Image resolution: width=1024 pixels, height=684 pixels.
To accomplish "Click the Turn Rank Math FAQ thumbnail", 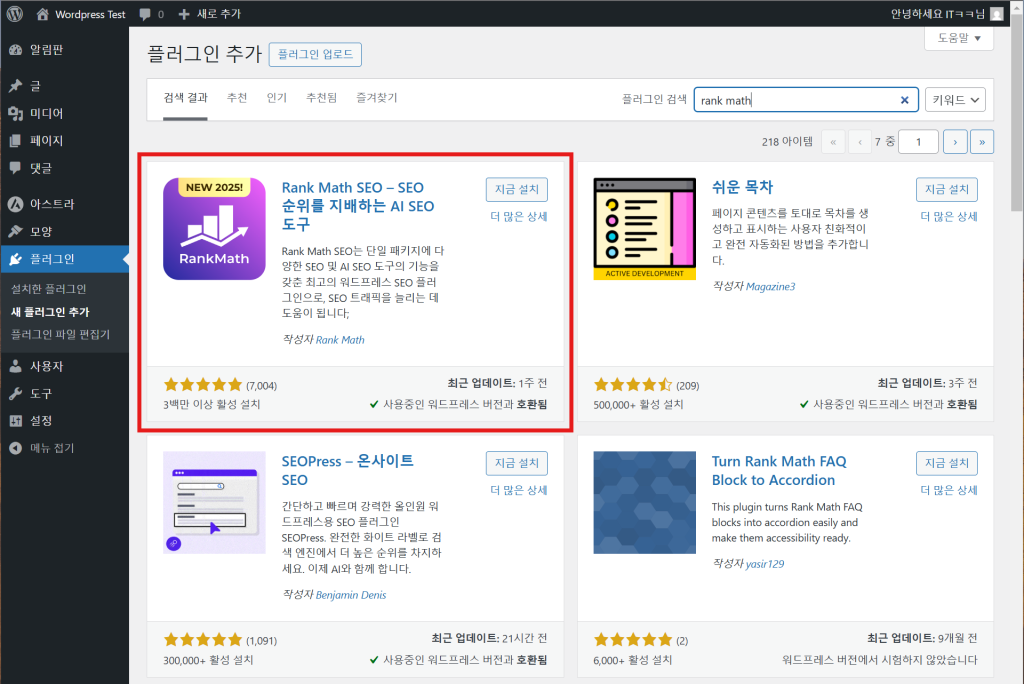I will click(644, 502).
